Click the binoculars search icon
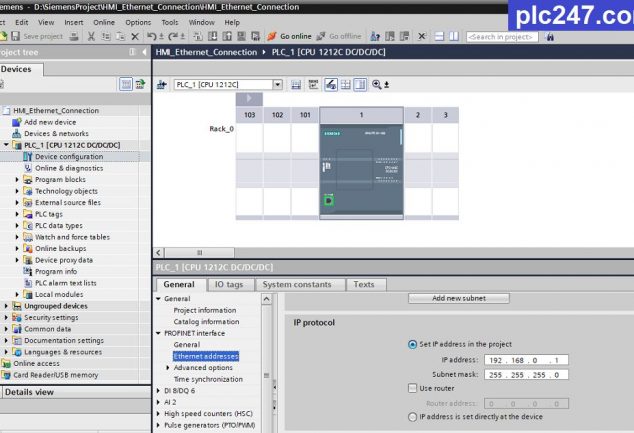Viewport: 634px width, 433px height. (549, 37)
